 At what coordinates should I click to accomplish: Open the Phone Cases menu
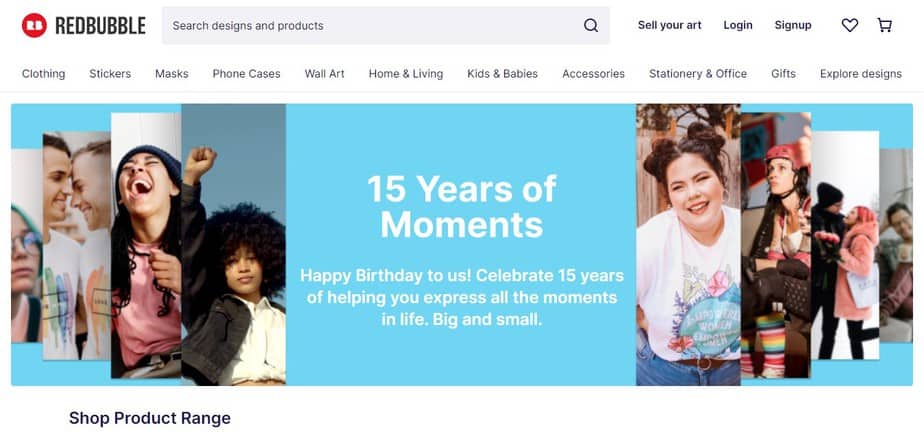(x=246, y=73)
